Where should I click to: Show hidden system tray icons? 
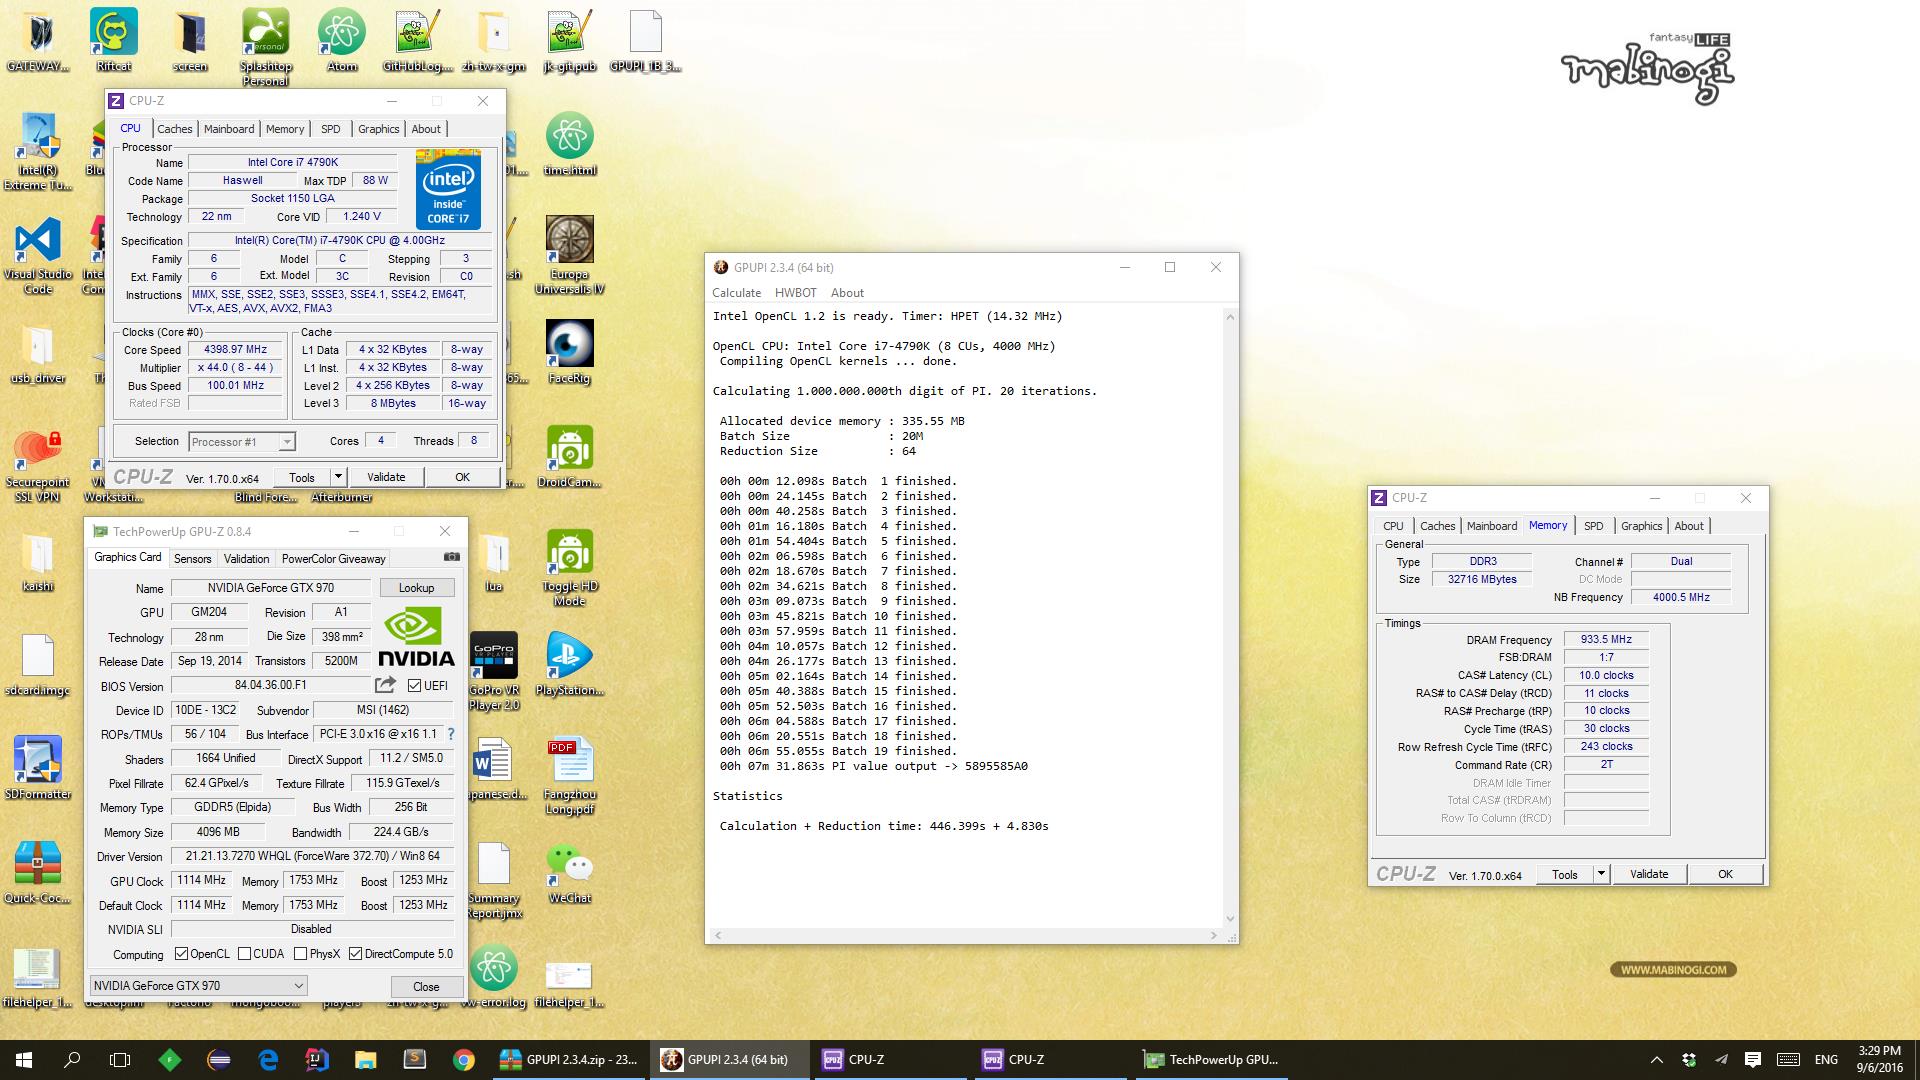(1656, 1060)
